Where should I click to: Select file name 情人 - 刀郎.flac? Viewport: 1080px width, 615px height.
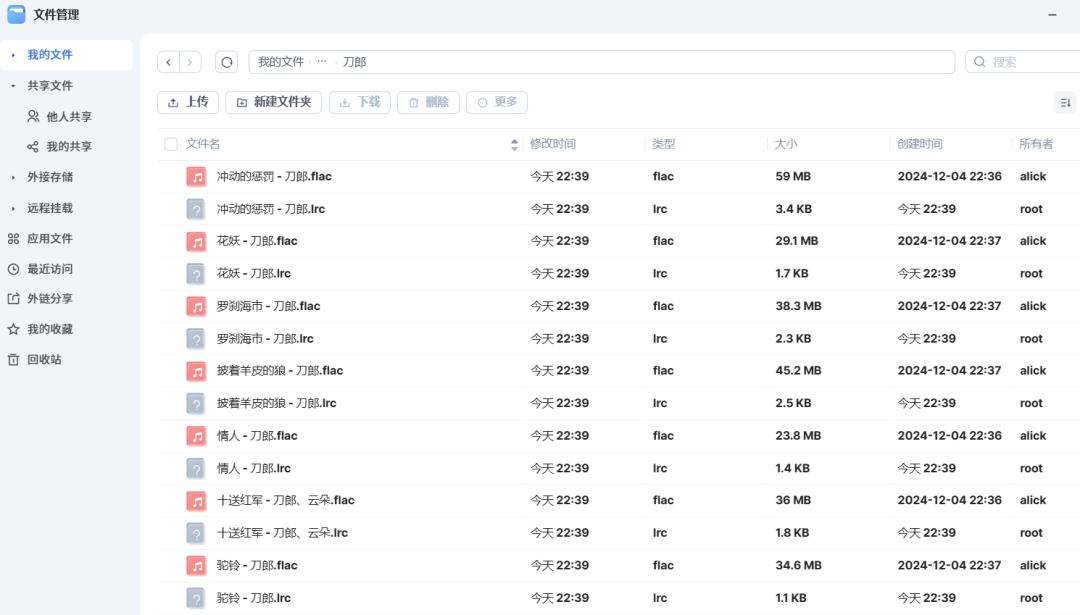pos(257,436)
